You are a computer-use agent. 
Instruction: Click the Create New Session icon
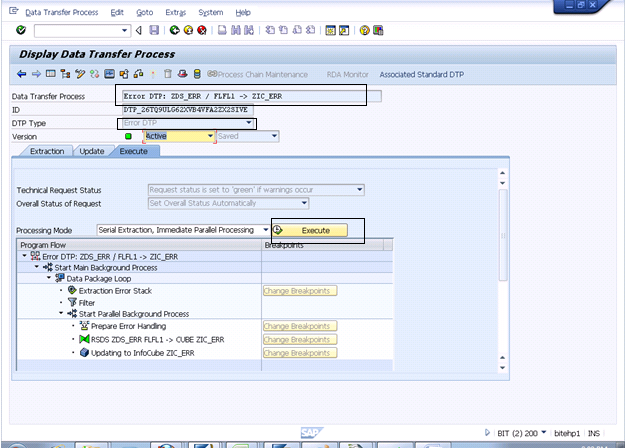coord(330,30)
